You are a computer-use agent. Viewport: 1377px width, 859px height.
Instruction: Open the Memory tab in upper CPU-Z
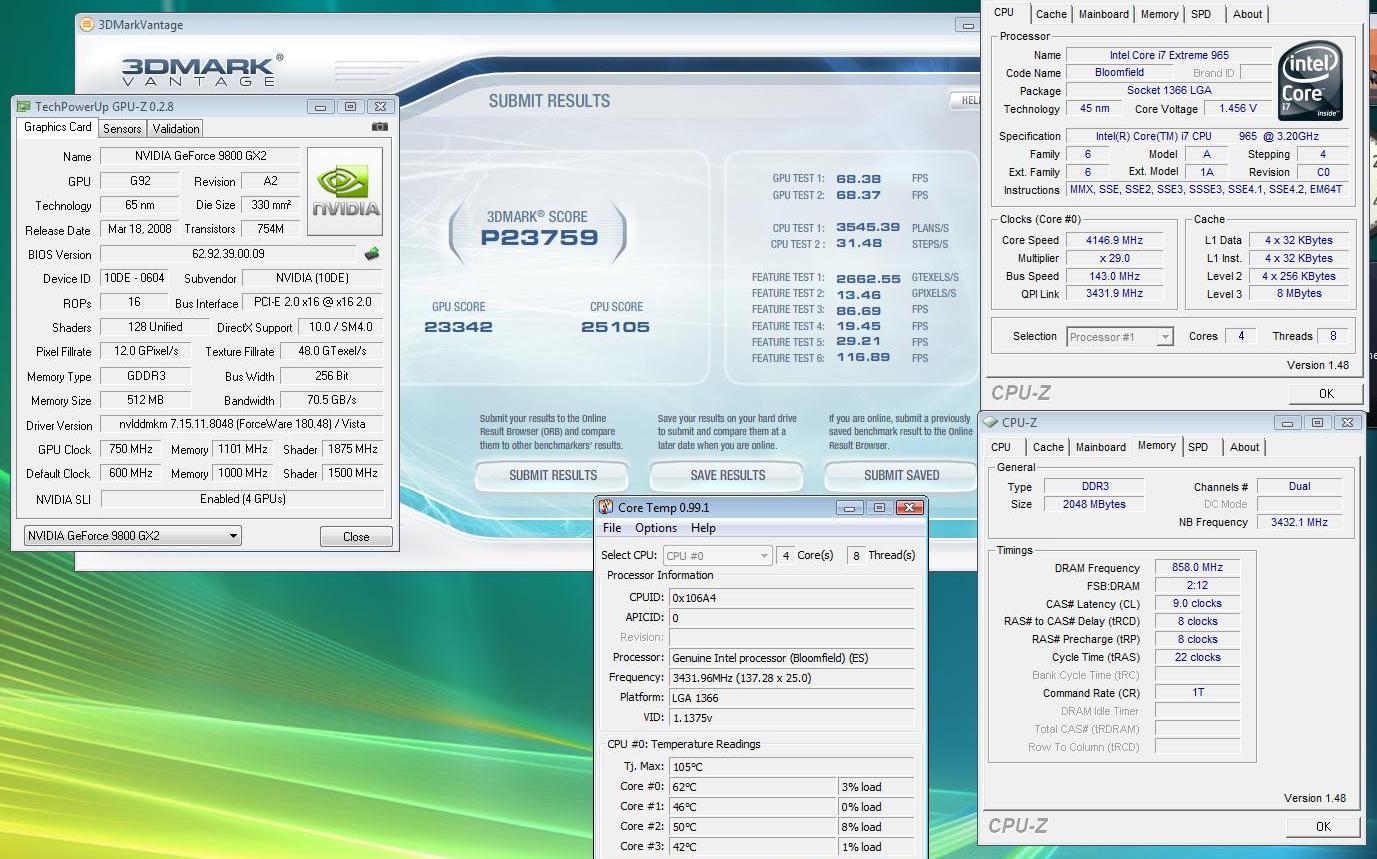[x=1159, y=14]
